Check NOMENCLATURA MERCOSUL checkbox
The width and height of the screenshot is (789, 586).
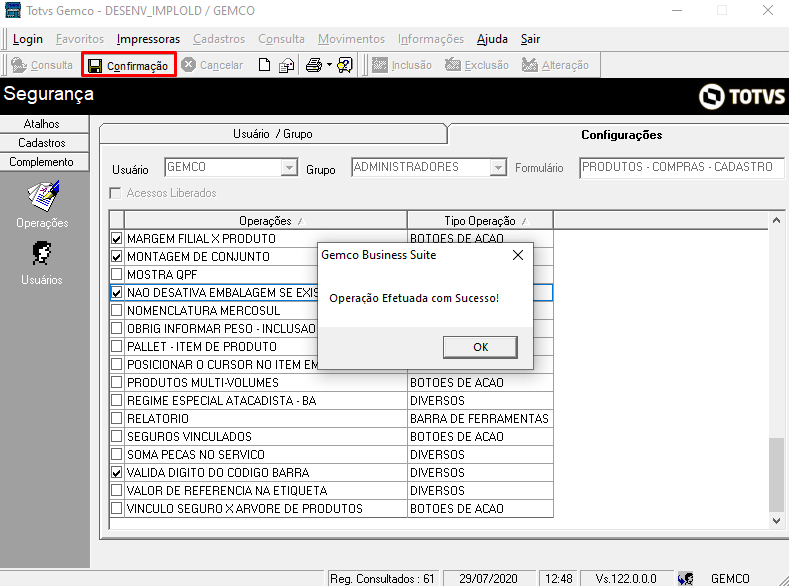(117, 310)
